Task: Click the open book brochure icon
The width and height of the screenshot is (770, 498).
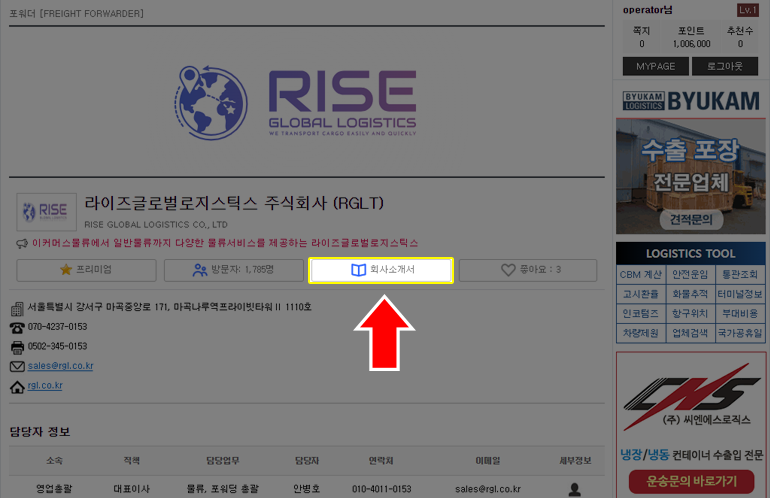Action: 358,270
